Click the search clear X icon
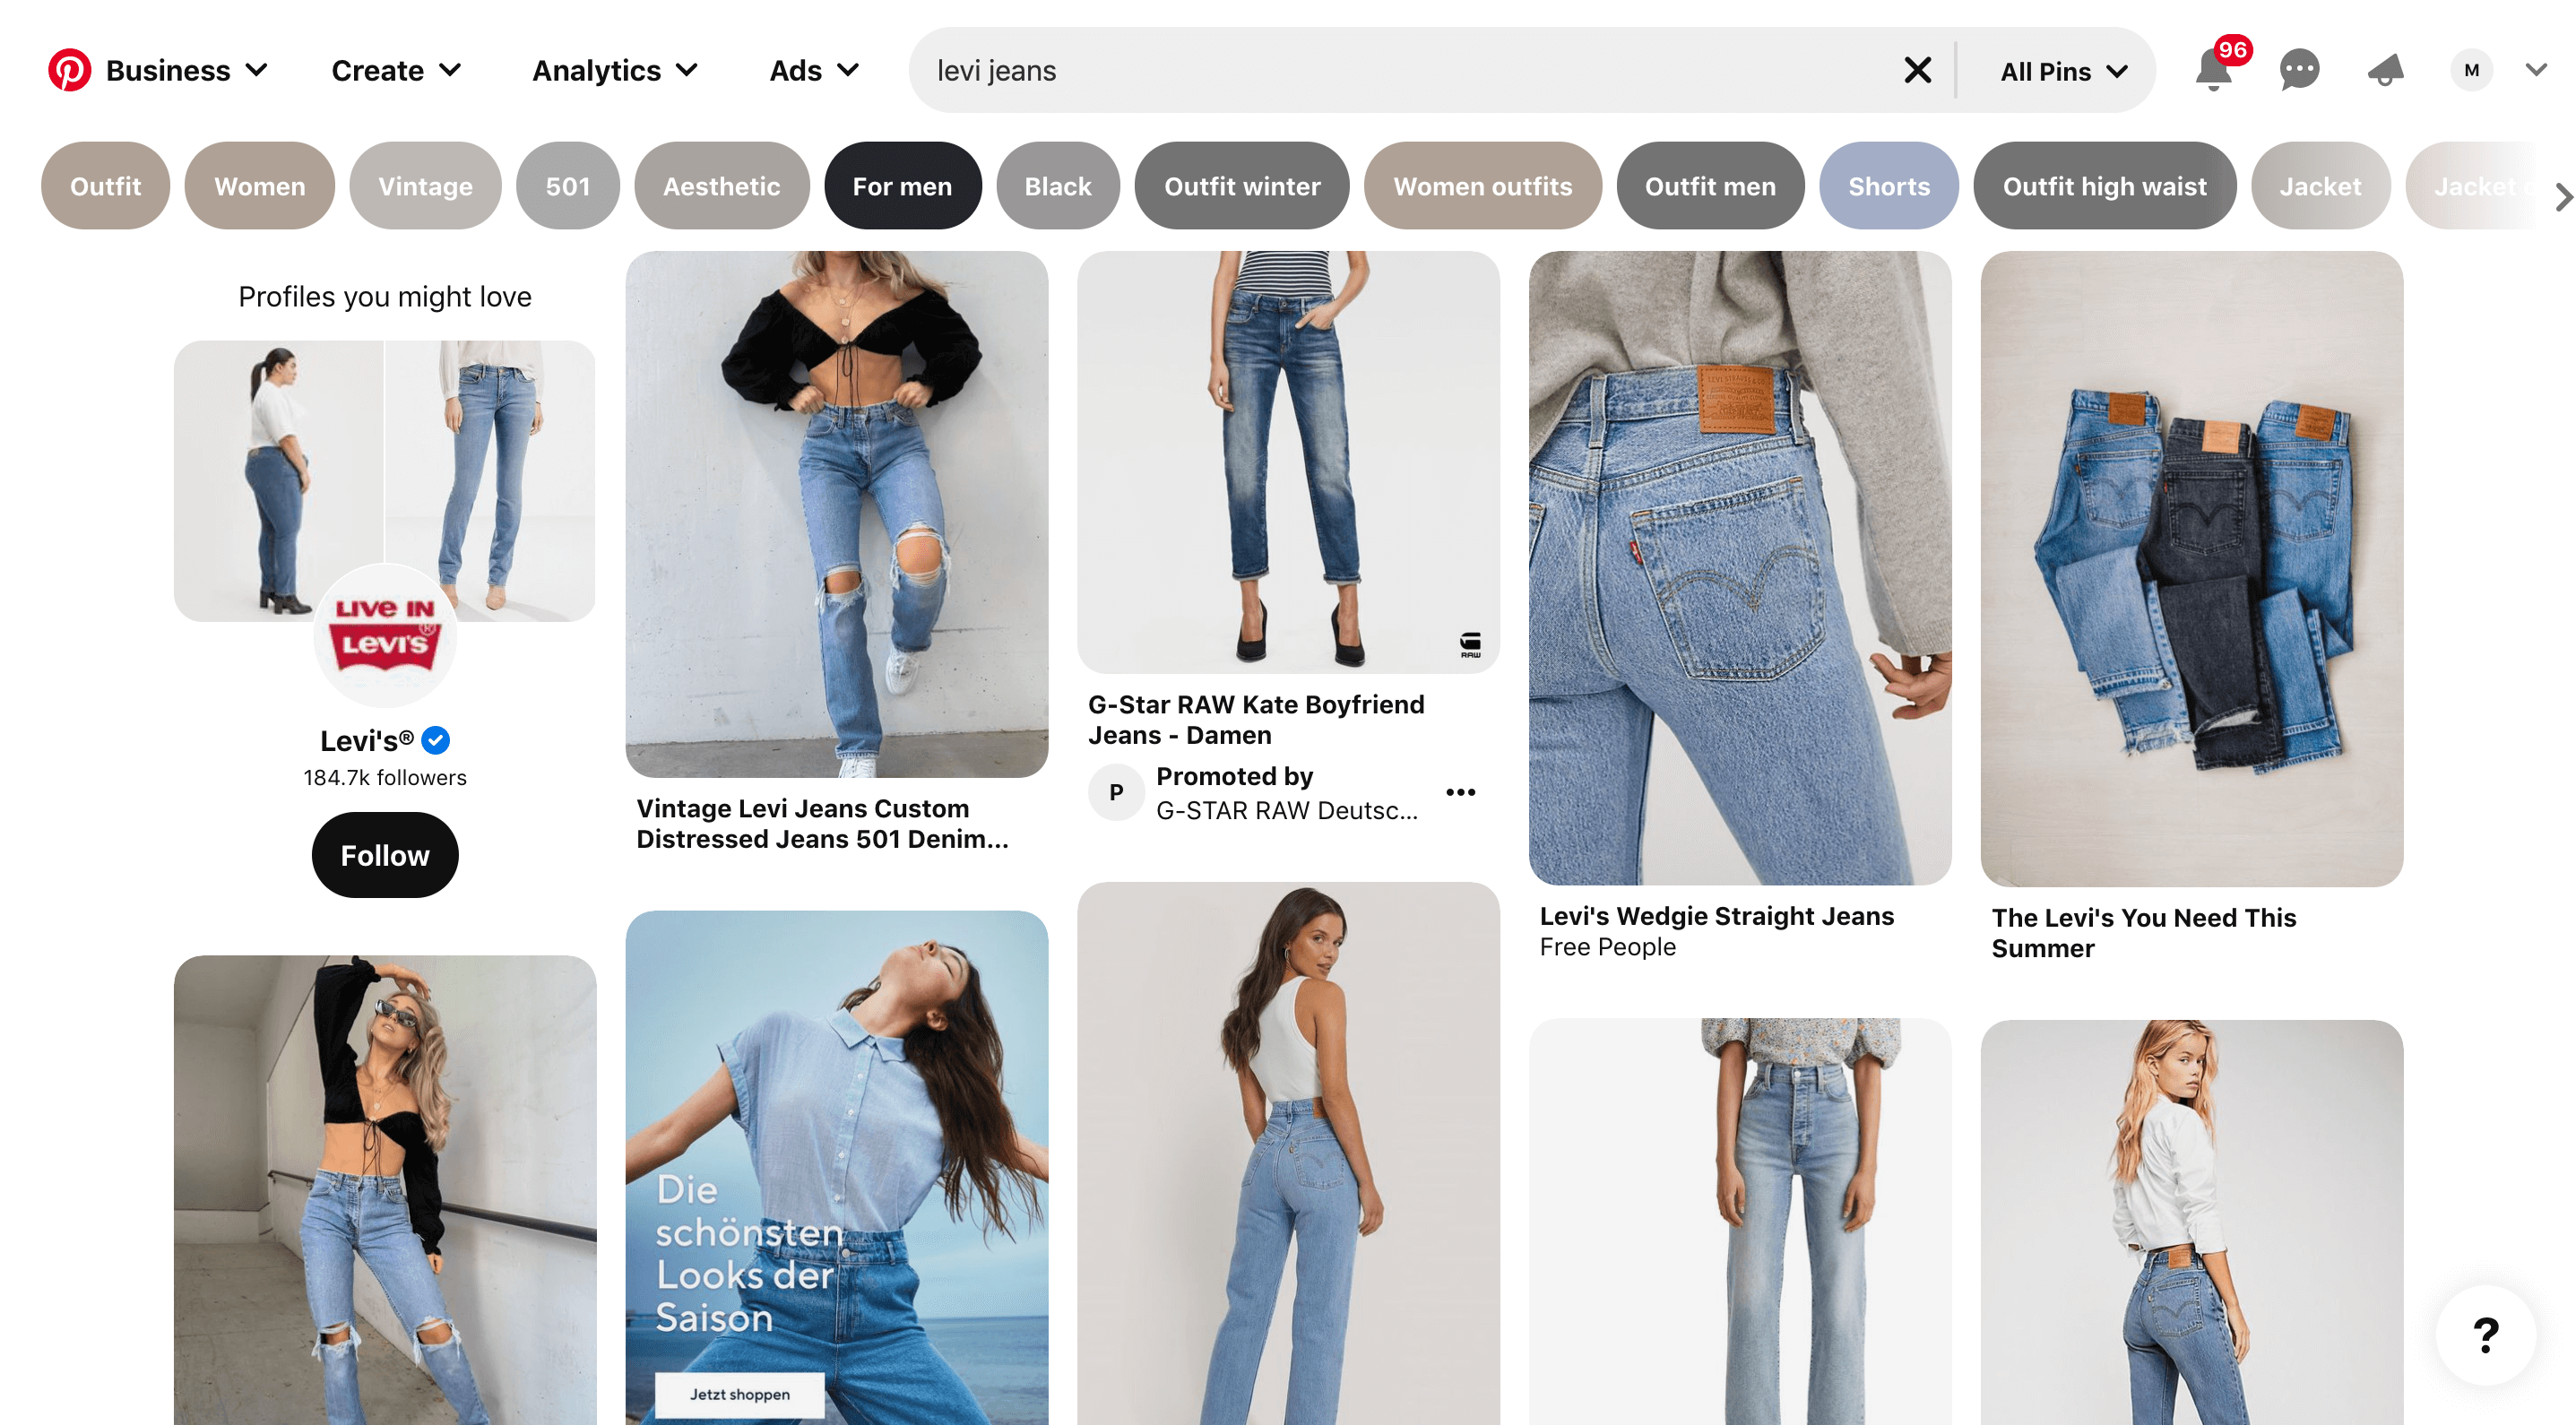Viewport: 2576px width, 1425px height. [1918, 70]
